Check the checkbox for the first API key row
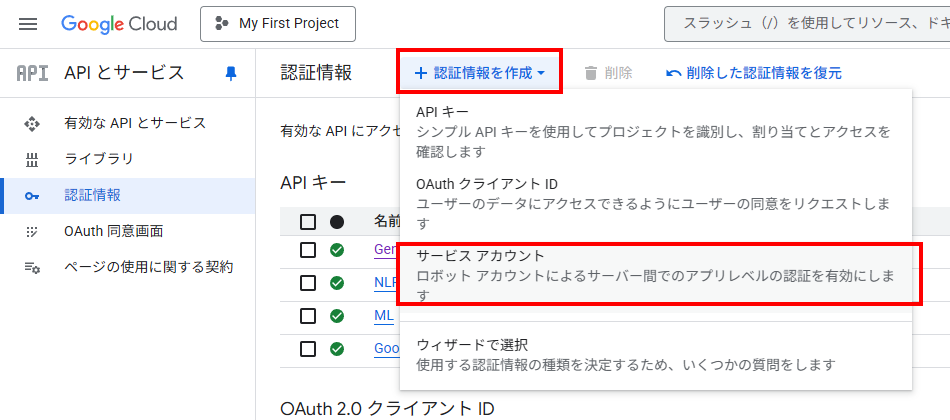 tap(308, 250)
